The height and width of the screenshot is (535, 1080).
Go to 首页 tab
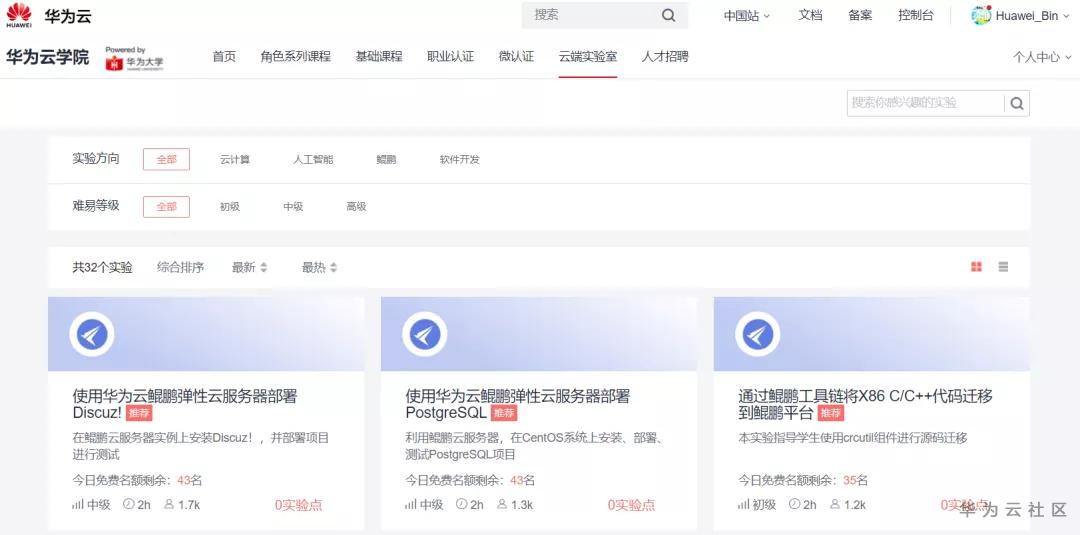(x=224, y=56)
